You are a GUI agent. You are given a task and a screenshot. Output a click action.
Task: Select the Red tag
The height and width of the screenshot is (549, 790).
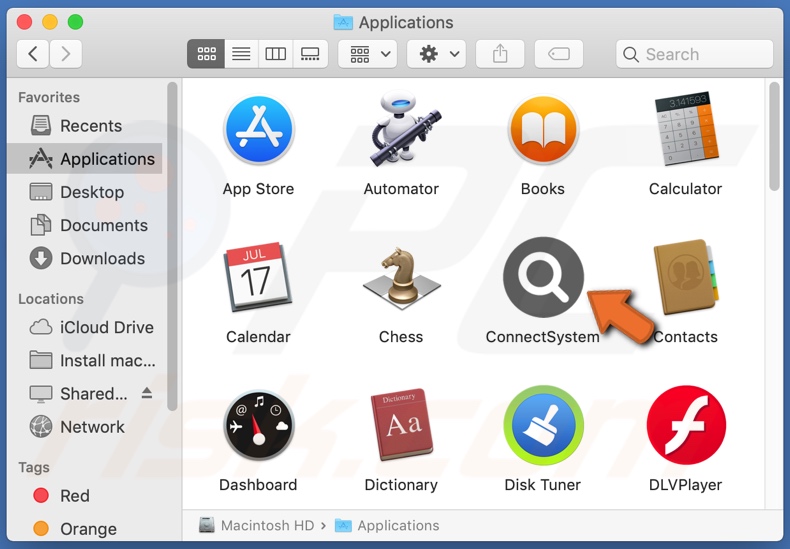[74, 495]
